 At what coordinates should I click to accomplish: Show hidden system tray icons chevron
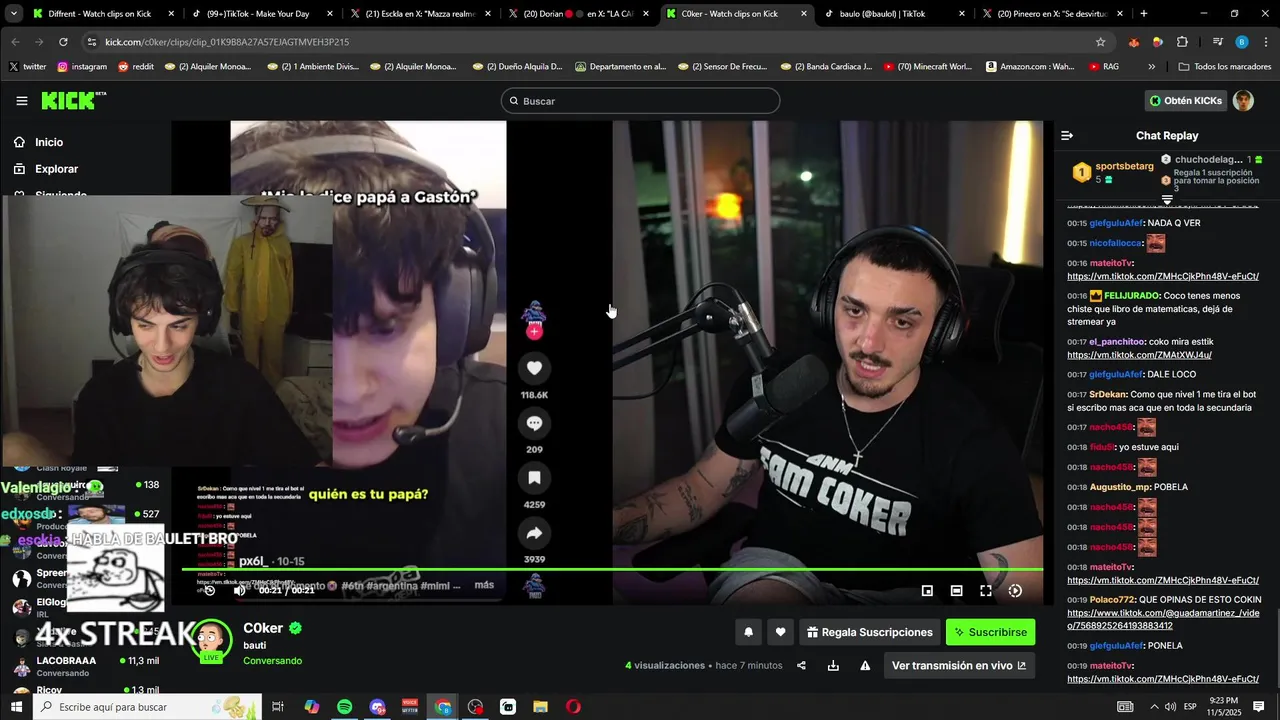coord(1155,707)
